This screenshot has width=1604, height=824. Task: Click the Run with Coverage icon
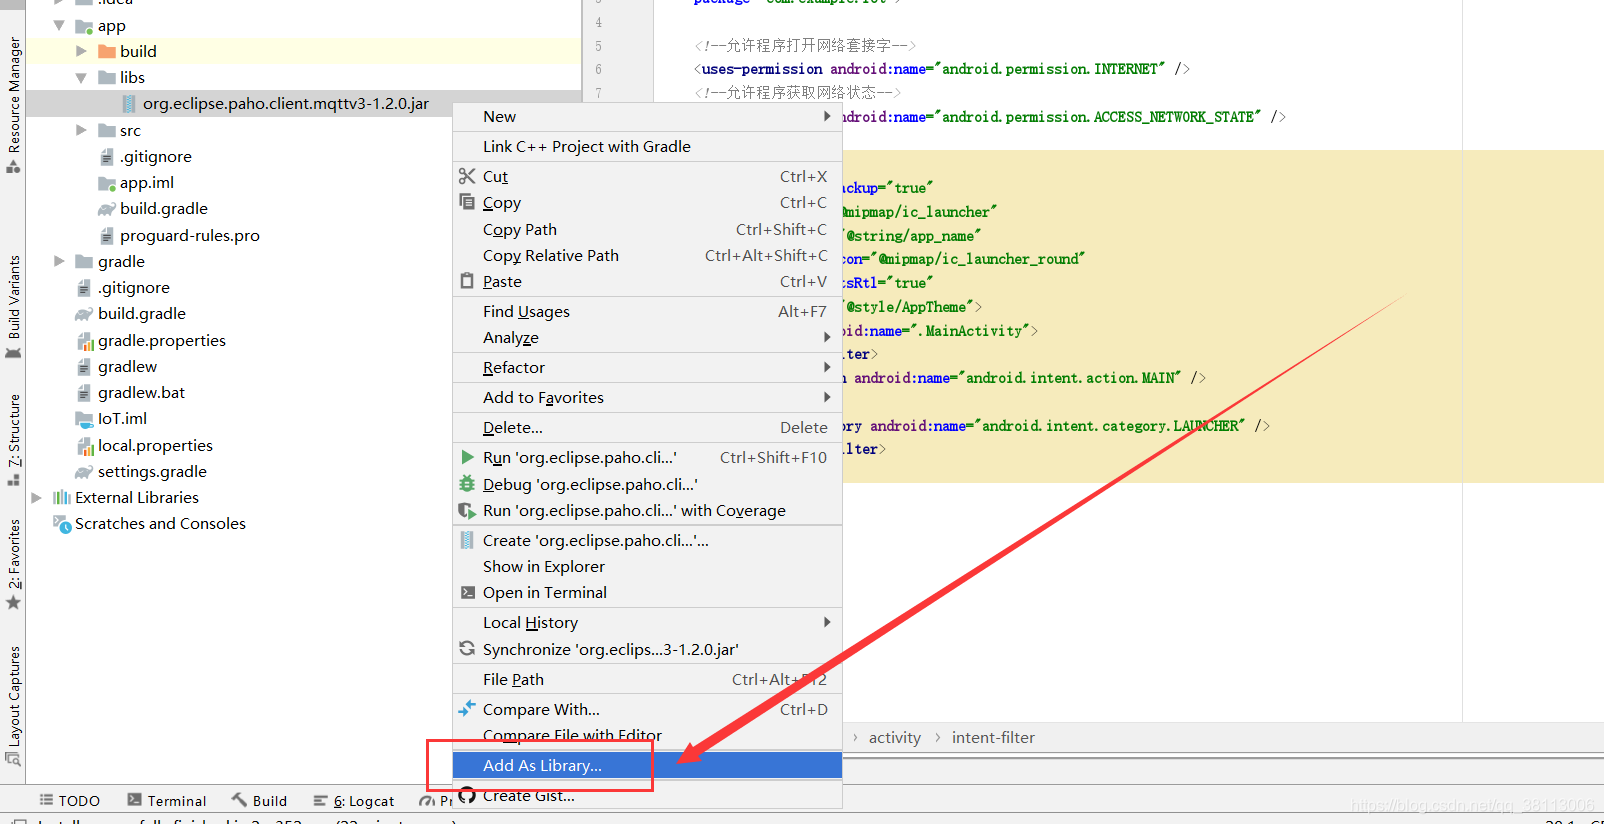467,510
